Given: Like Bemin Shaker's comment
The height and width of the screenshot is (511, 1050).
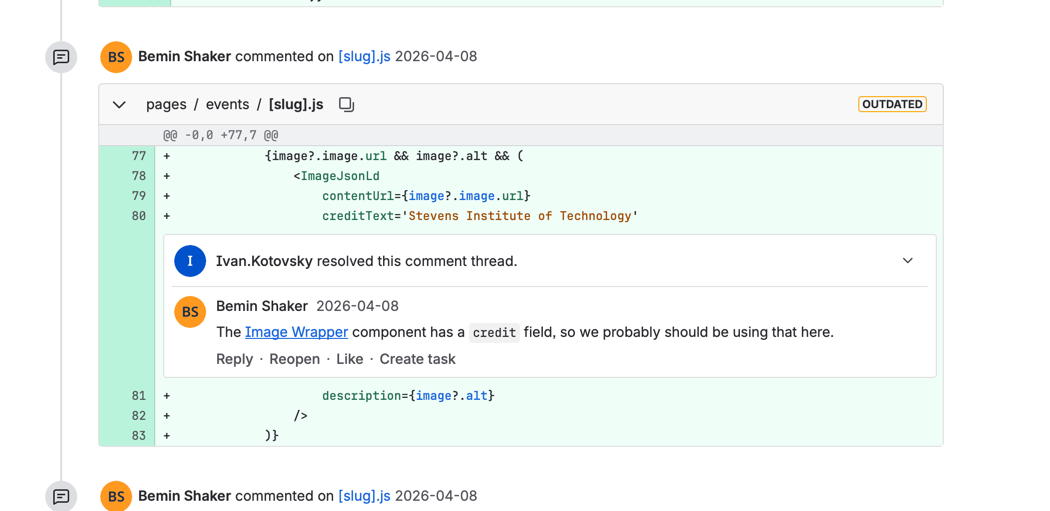Looking at the screenshot, I should pyautogui.click(x=349, y=359).
